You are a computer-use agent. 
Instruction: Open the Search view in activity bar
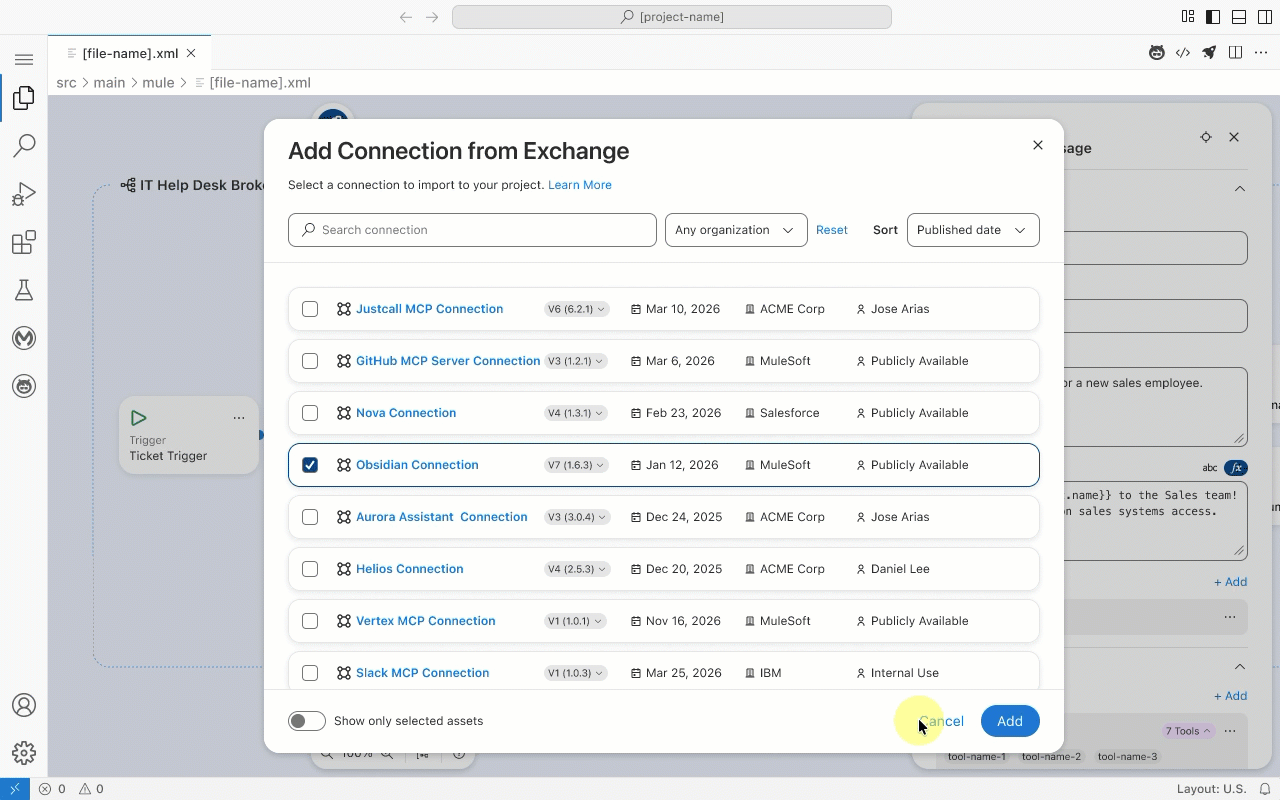click(x=24, y=146)
